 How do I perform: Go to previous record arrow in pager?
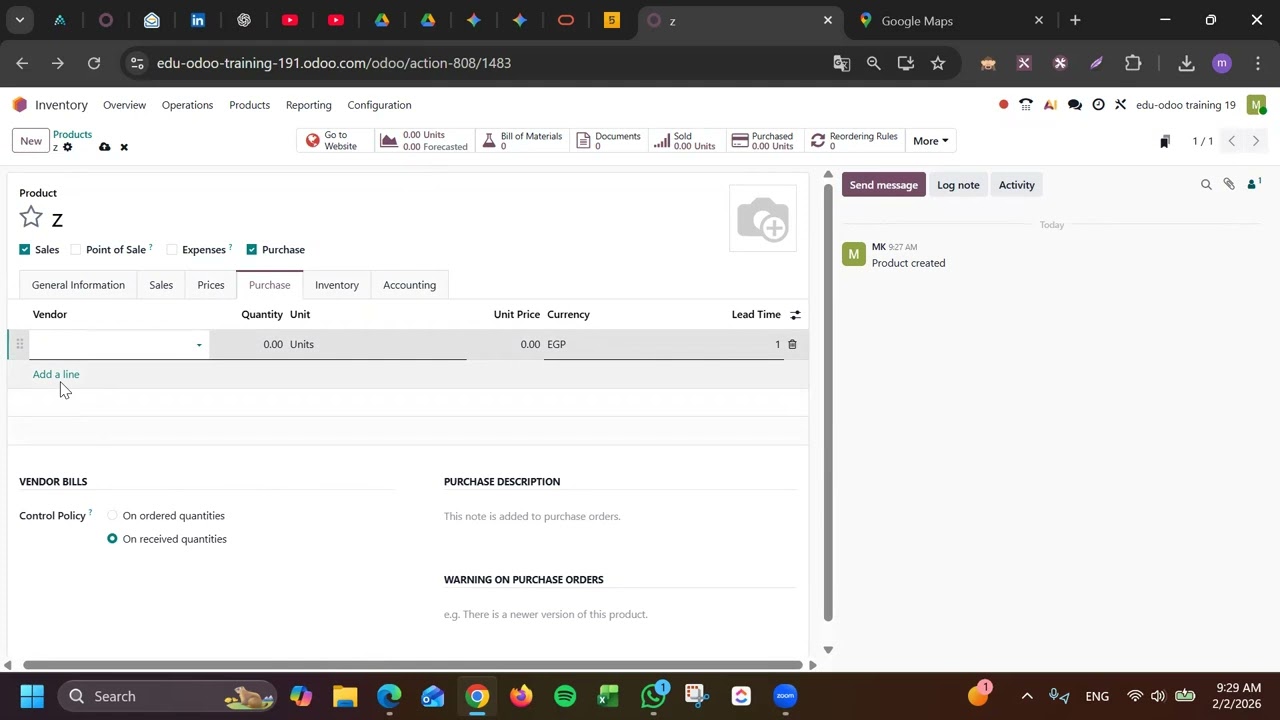[x=1232, y=141]
